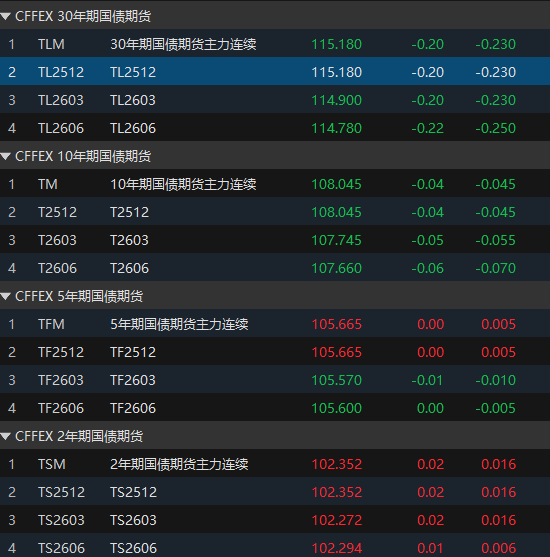Image resolution: width=550 pixels, height=557 pixels.
Task: Click price 107.660 of T2606
Action: (336, 268)
